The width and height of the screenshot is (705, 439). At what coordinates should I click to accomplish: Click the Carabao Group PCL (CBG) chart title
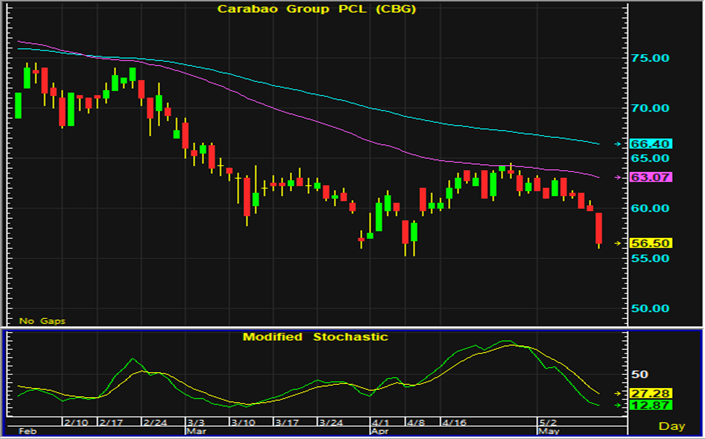[317, 9]
